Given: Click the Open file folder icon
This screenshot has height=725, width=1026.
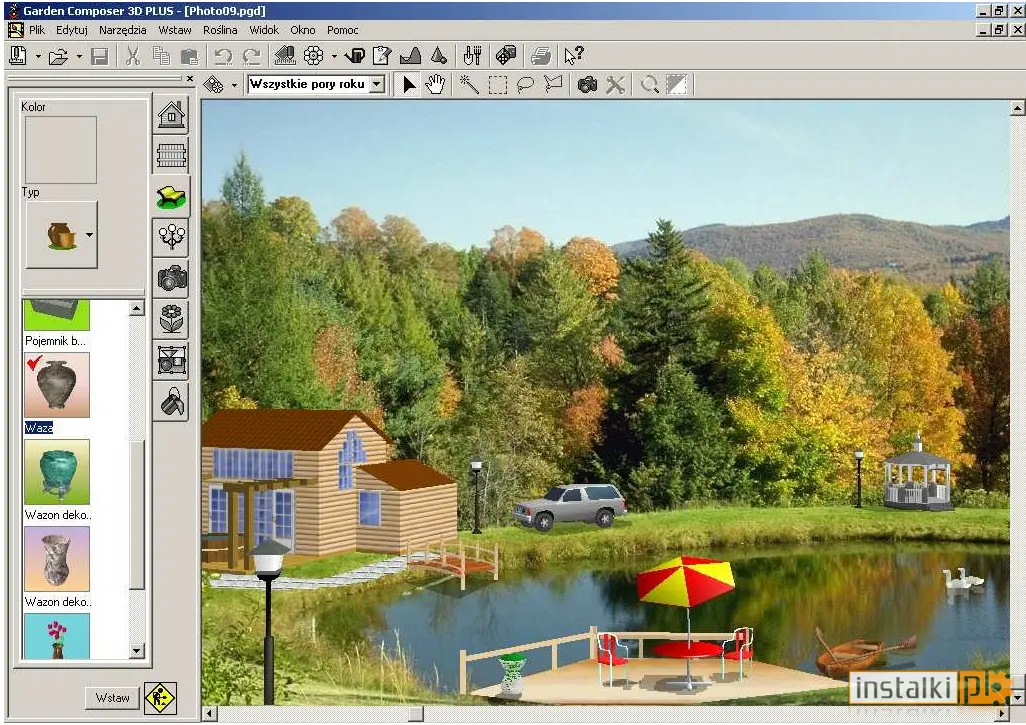Looking at the screenshot, I should point(58,57).
